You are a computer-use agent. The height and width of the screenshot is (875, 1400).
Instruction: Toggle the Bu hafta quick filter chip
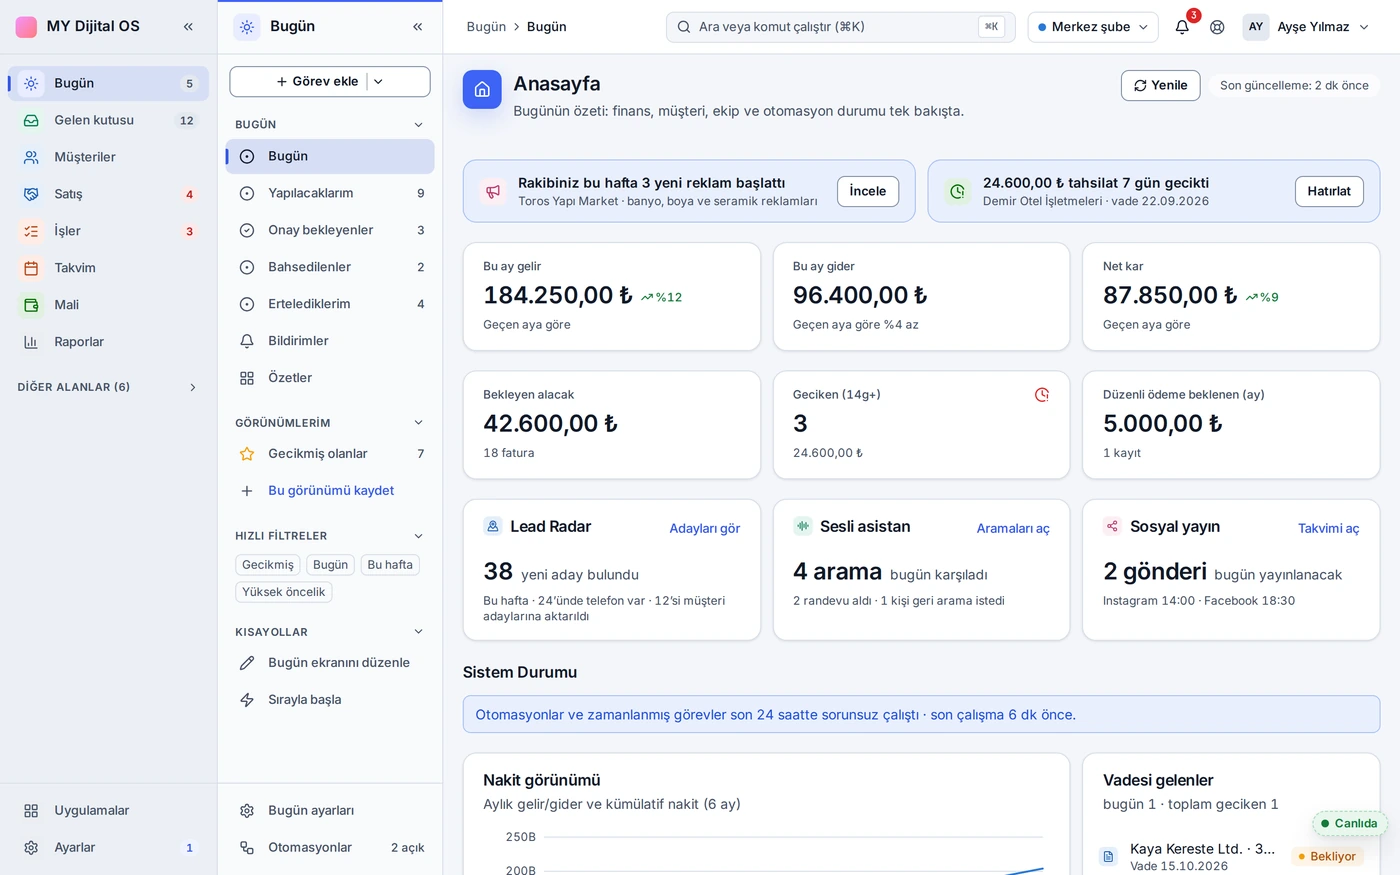390,565
